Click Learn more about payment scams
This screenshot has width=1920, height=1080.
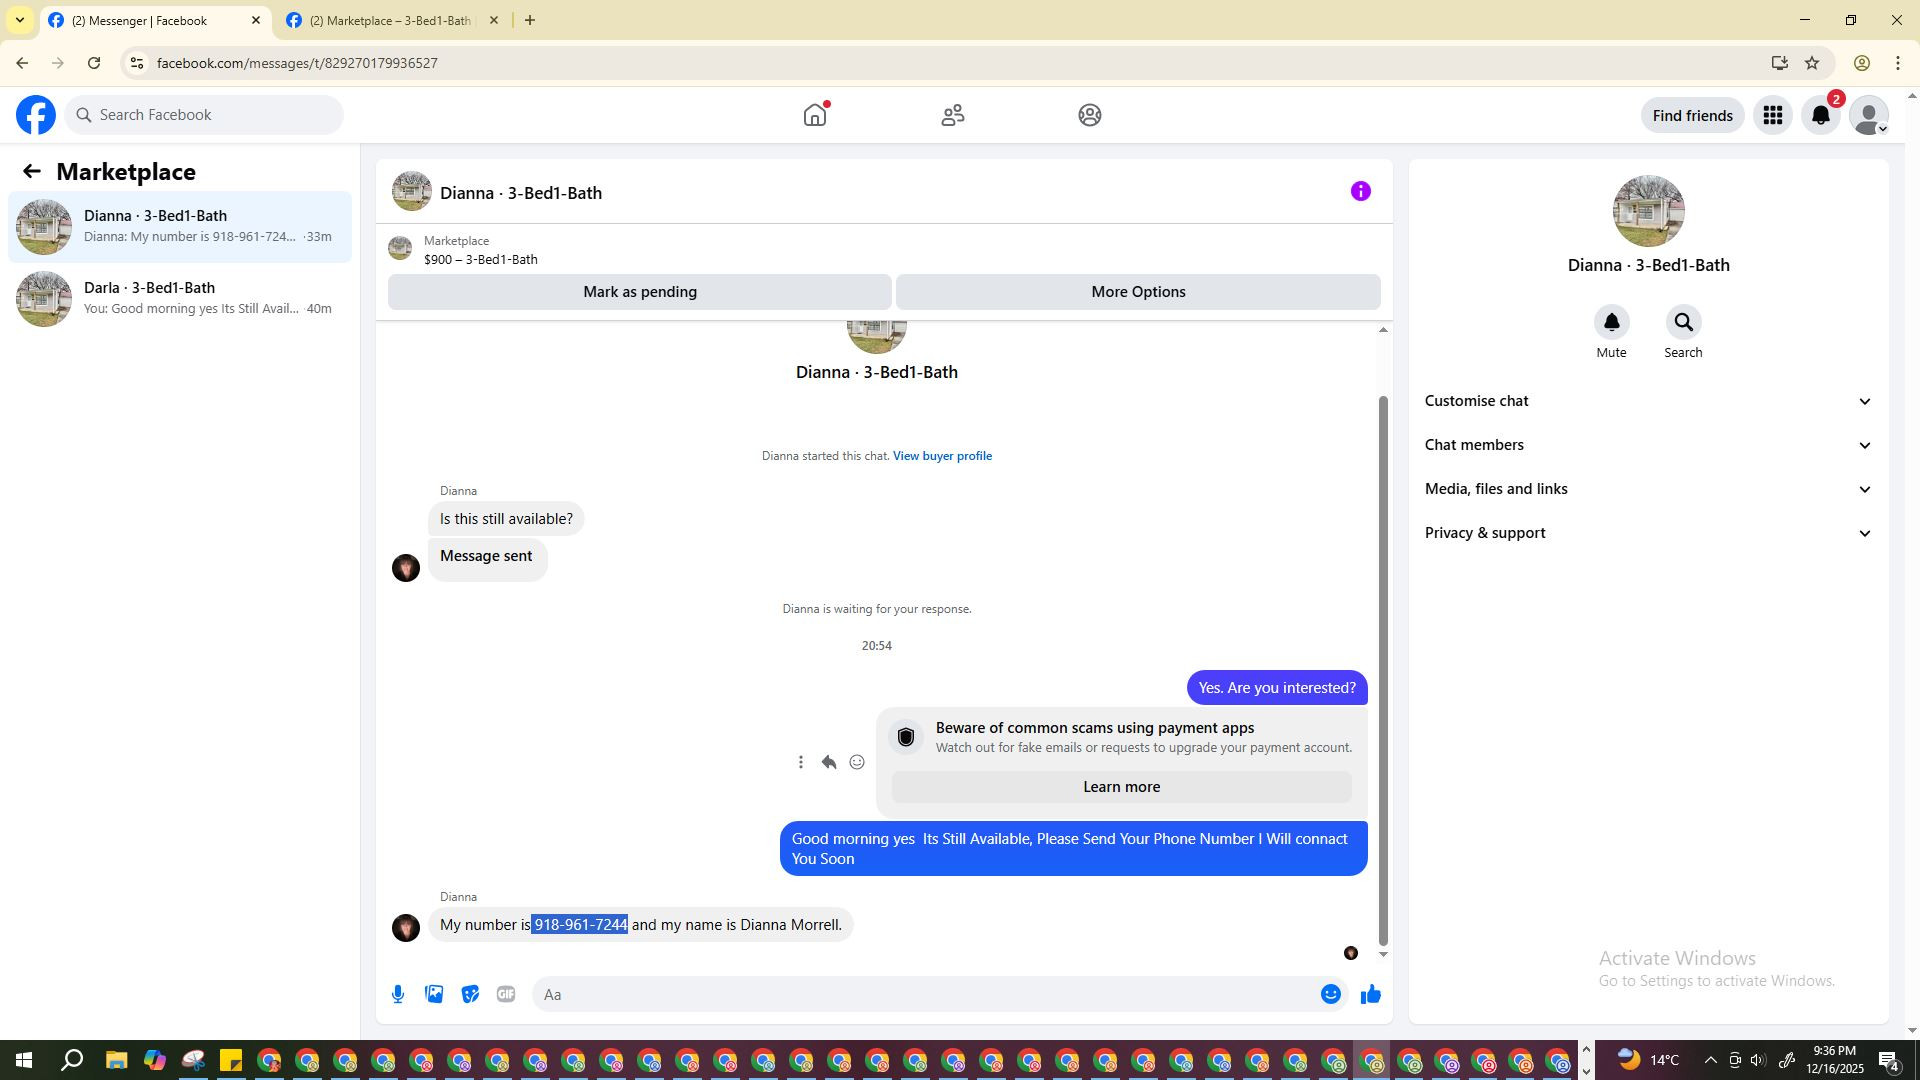[1121, 787]
